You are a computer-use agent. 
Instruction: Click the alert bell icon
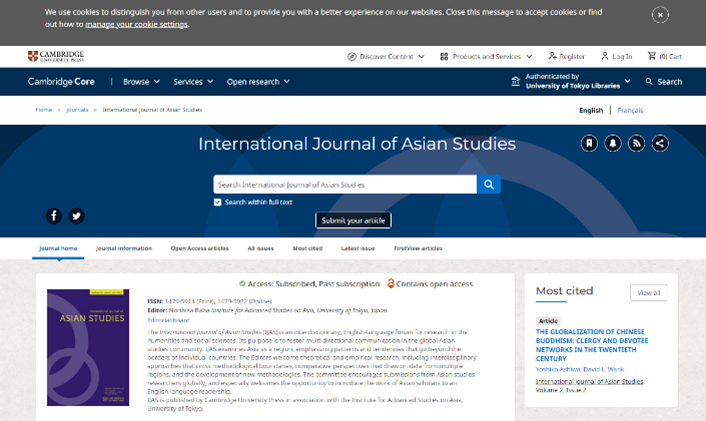tap(613, 143)
